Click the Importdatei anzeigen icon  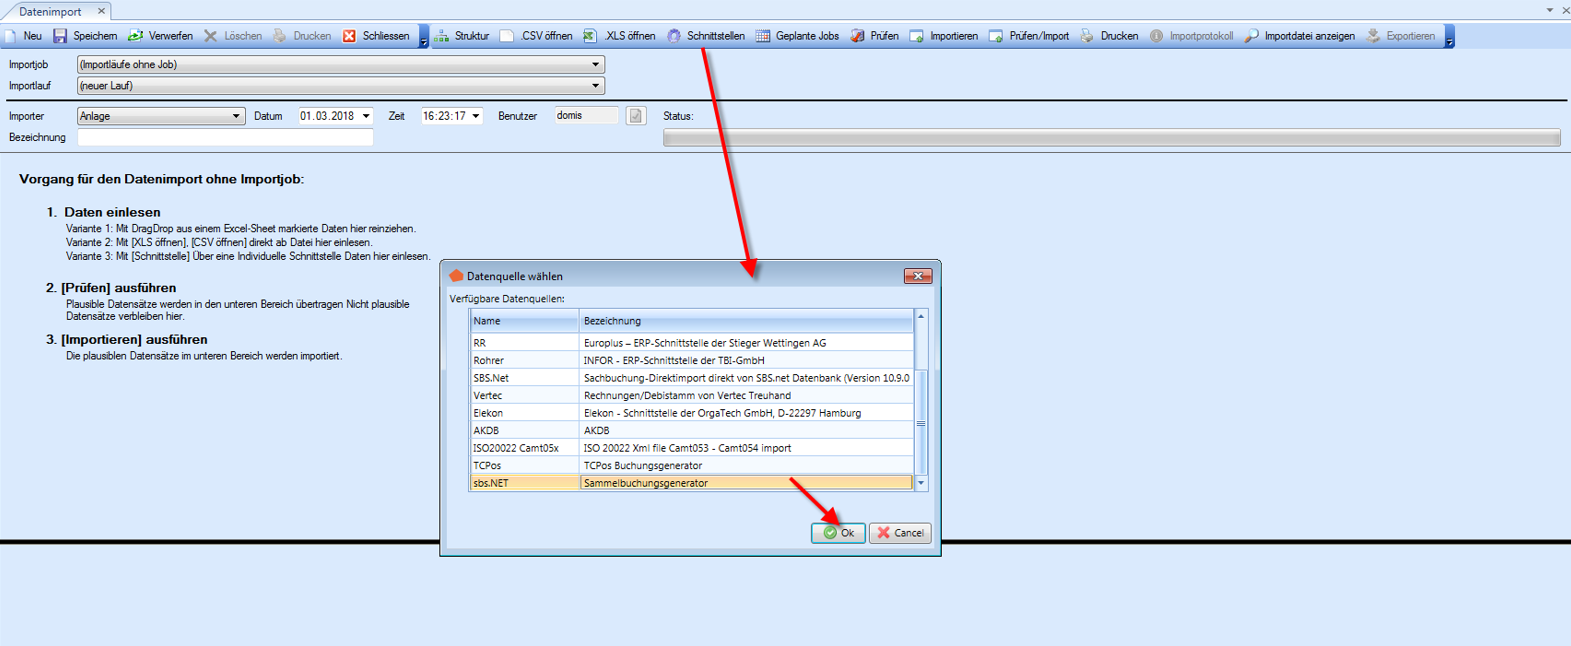(1251, 36)
